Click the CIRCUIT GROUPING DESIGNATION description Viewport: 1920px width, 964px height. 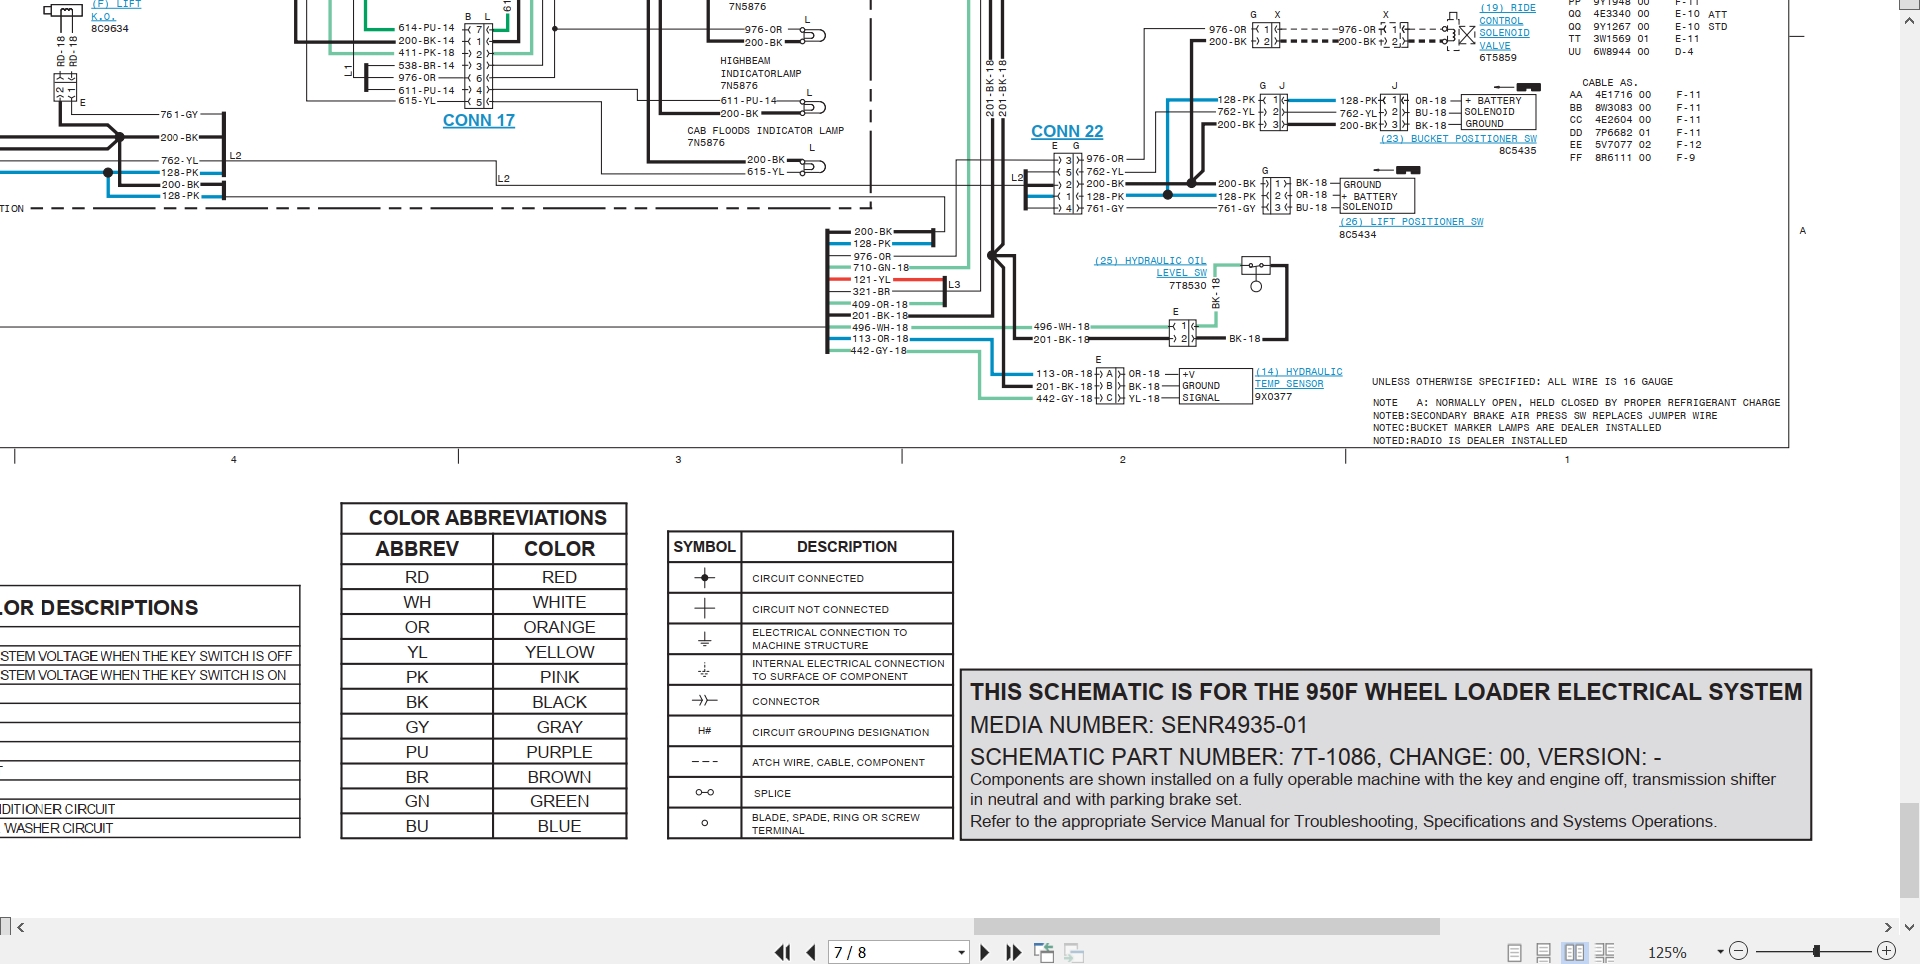point(841,732)
